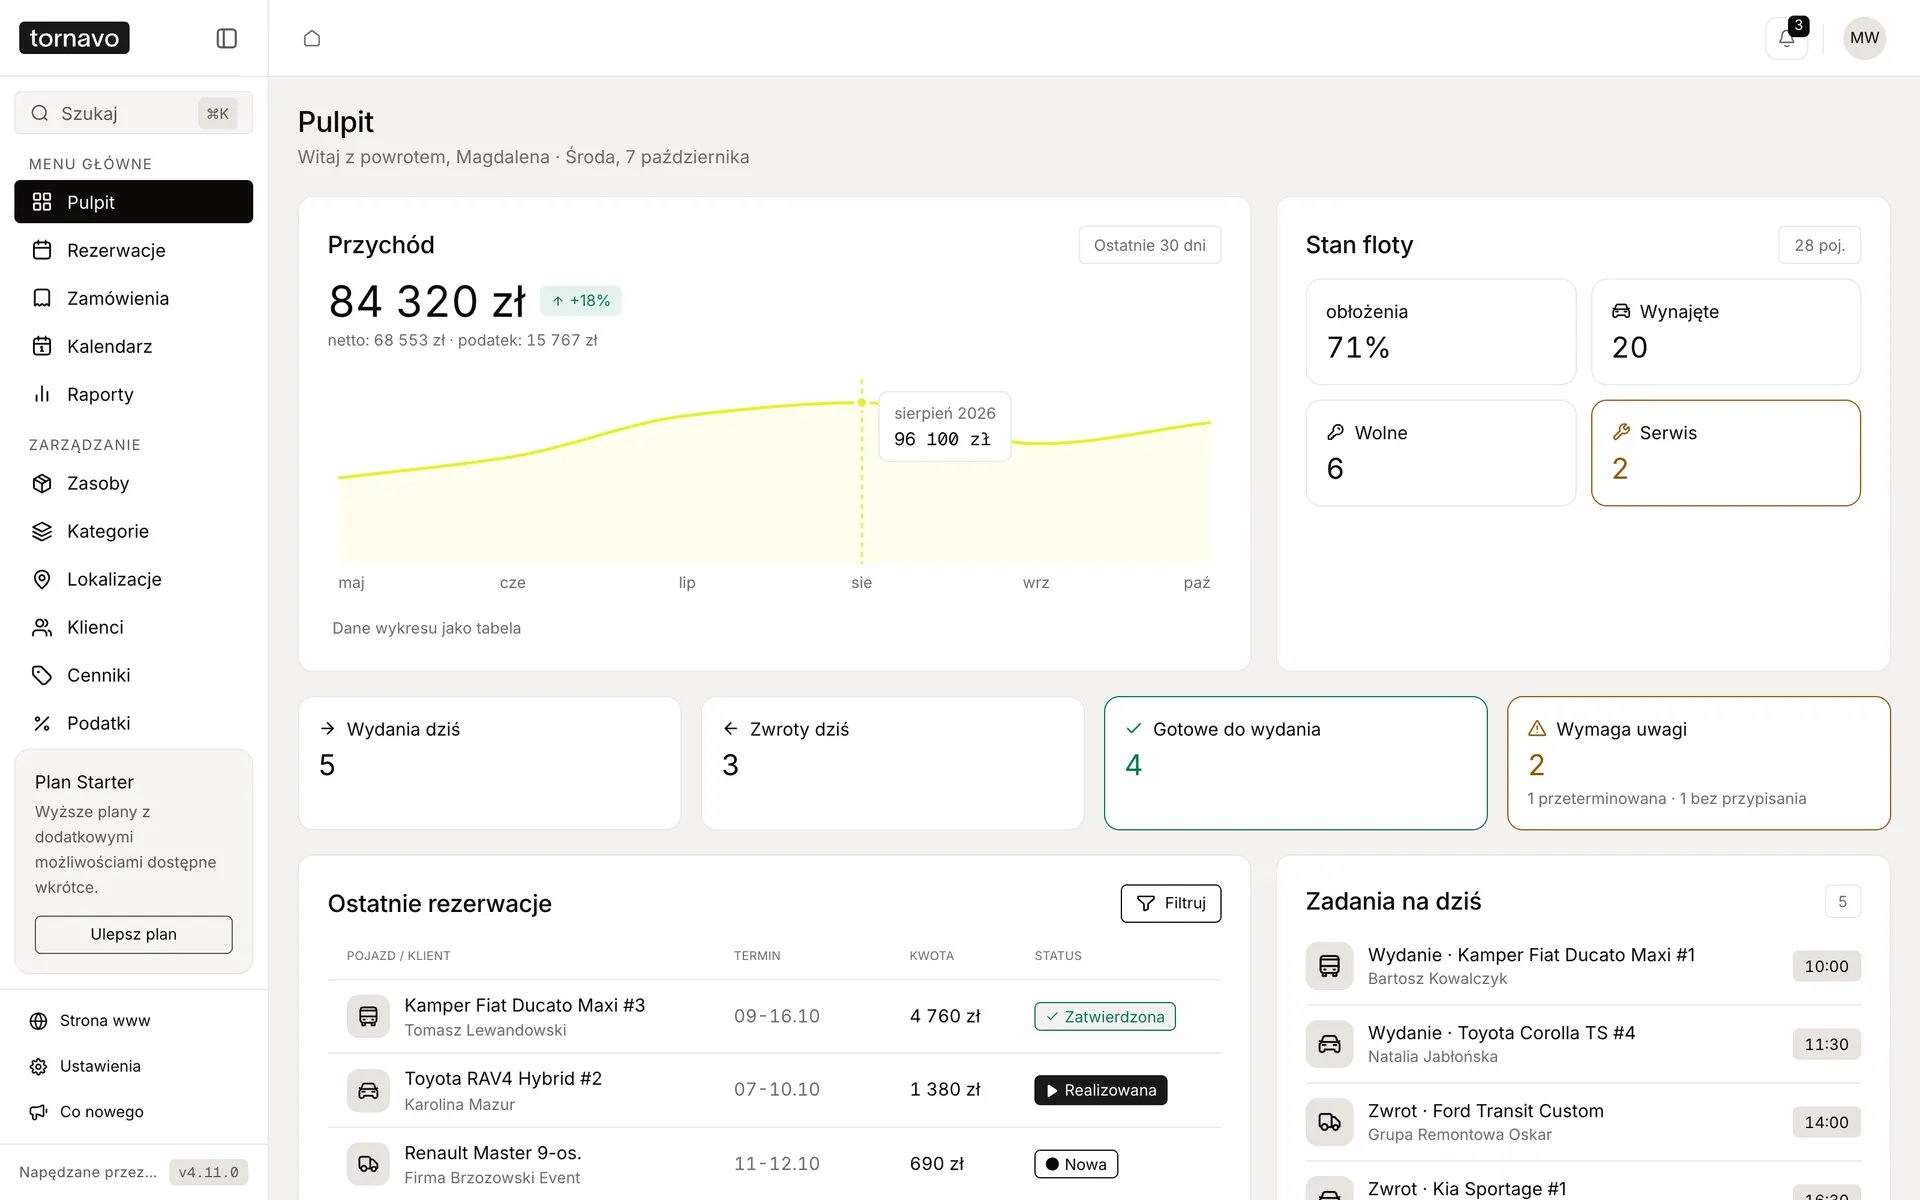1920x1200 pixels.
Task: Go to Rezerwacje in the sidebar
Action: 134,250
